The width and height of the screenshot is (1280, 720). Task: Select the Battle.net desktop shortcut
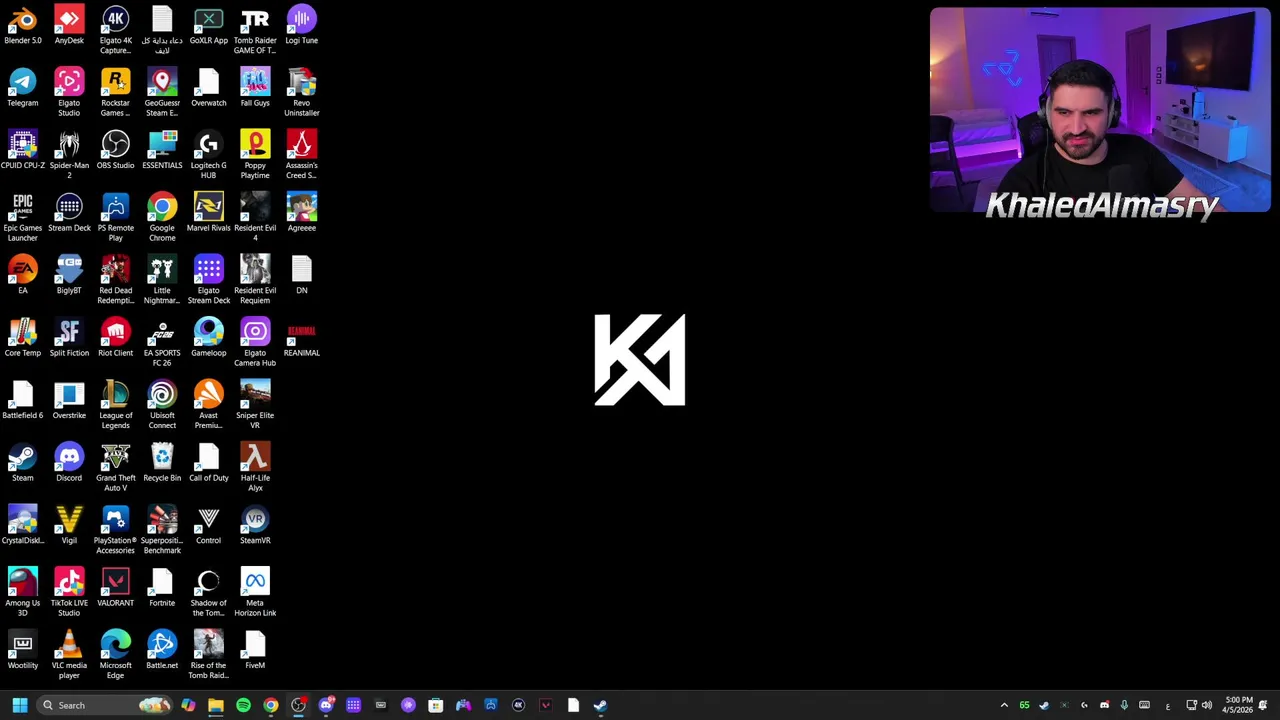(x=162, y=650)
